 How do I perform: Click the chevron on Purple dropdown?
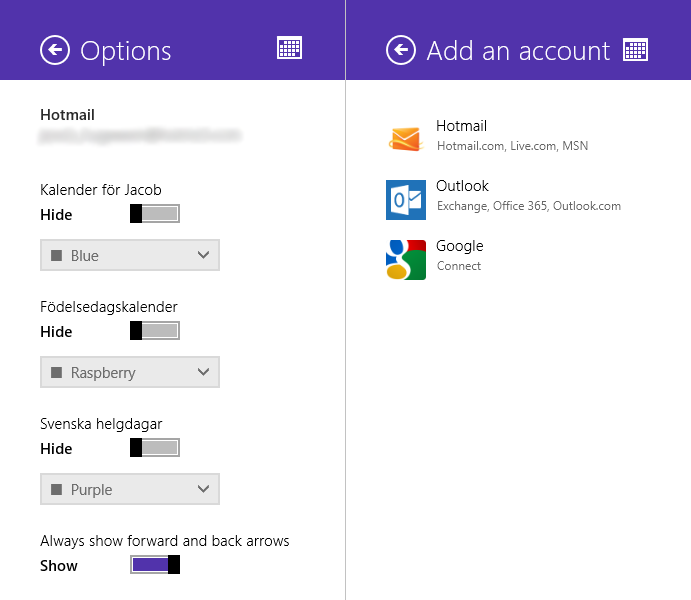[204, 489]
